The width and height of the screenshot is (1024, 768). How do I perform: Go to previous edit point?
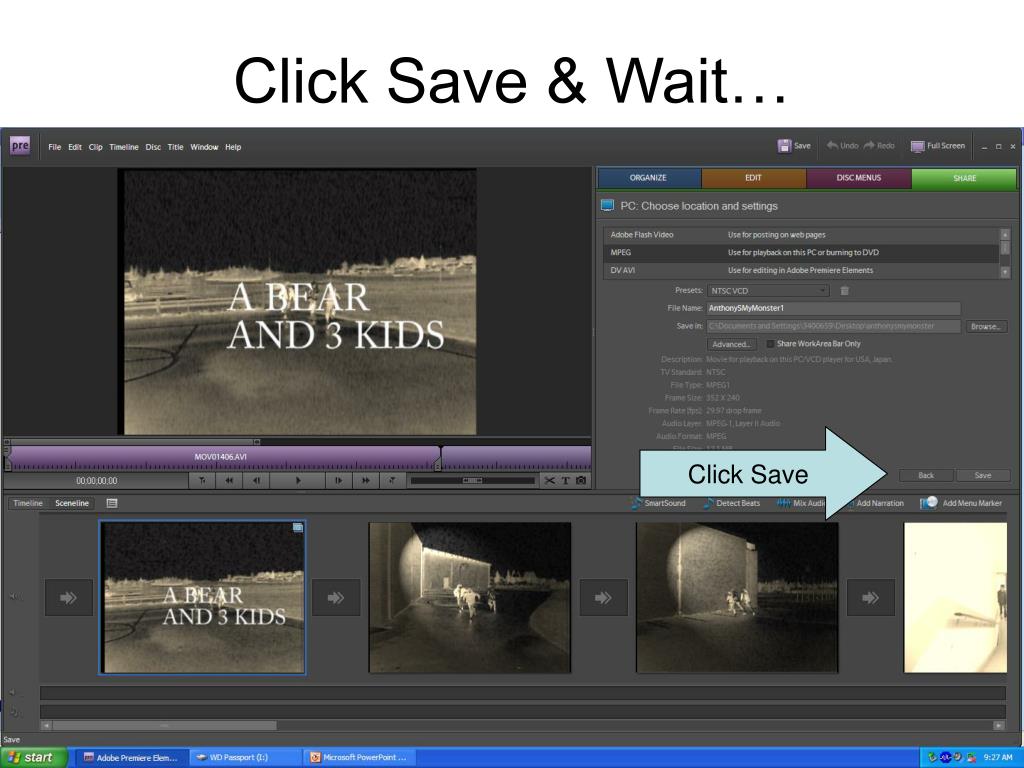click(x=202, y=481)
